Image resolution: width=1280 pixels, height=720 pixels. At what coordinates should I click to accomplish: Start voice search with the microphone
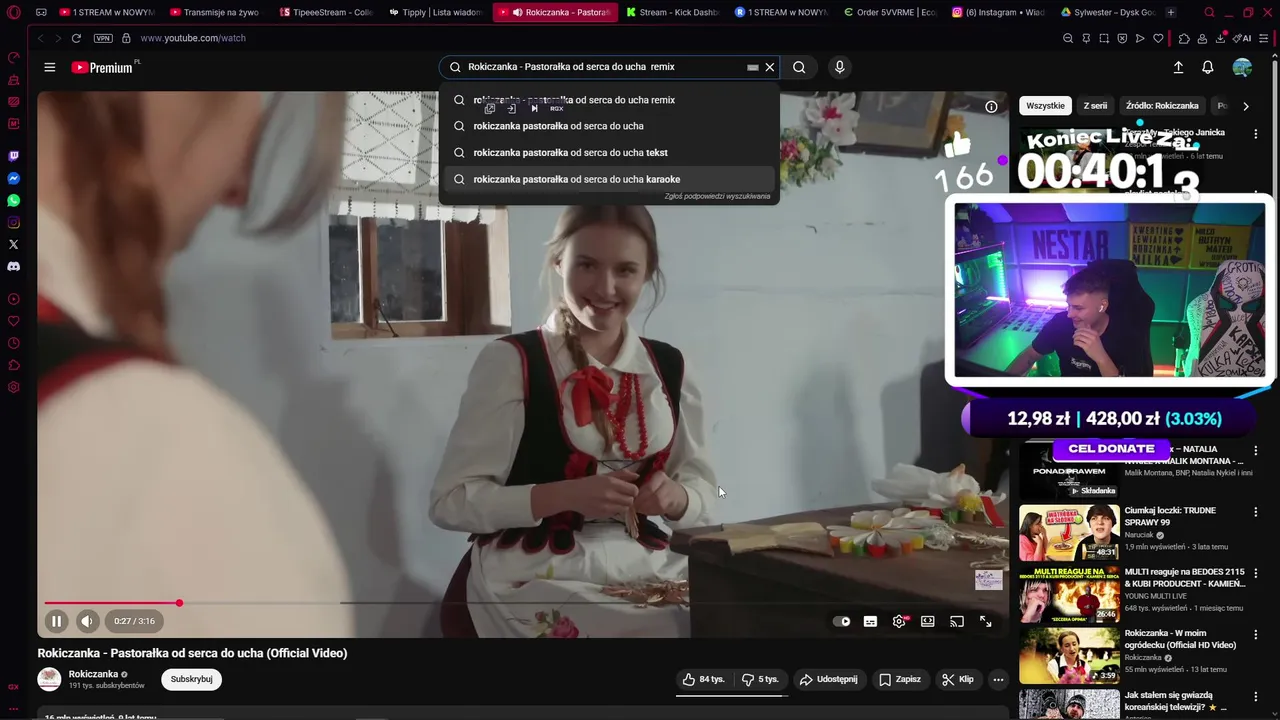point(839,67)
